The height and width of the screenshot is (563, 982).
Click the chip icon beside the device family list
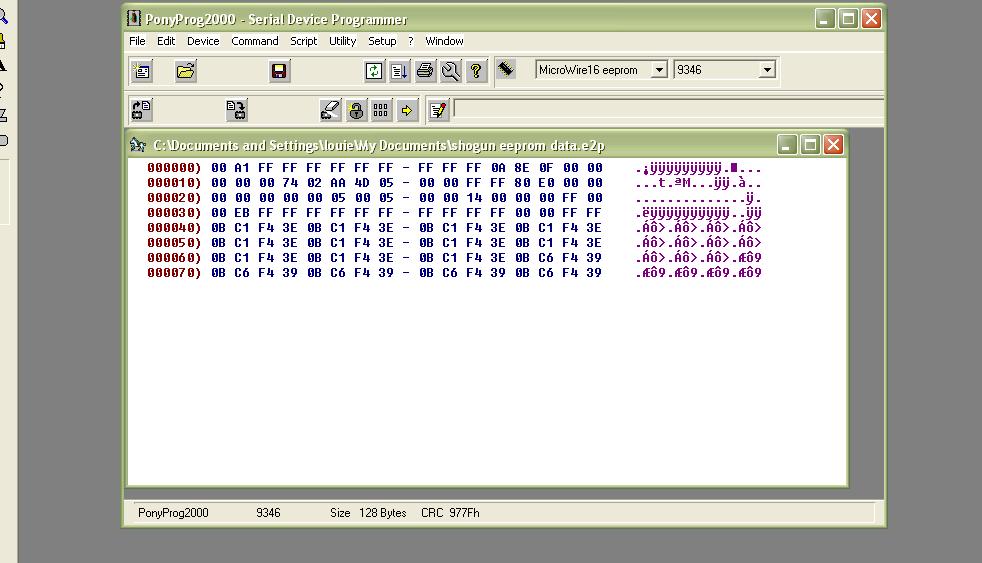pyautogui.click(x=506, y=69)
